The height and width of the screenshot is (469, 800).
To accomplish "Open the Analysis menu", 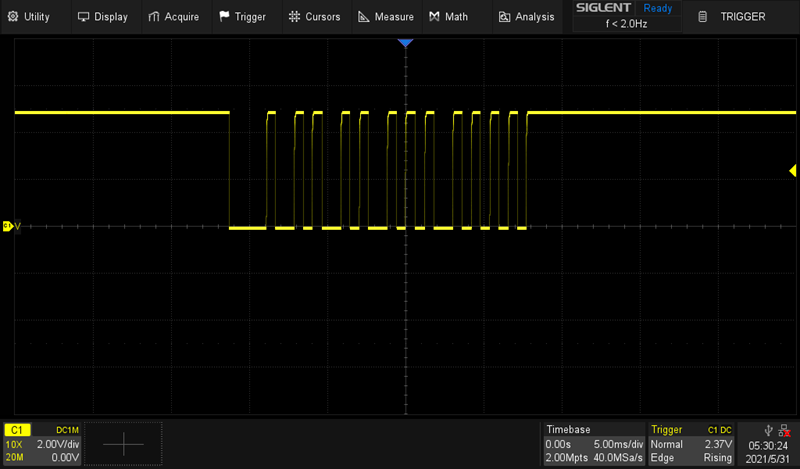I will pos(526,16).
